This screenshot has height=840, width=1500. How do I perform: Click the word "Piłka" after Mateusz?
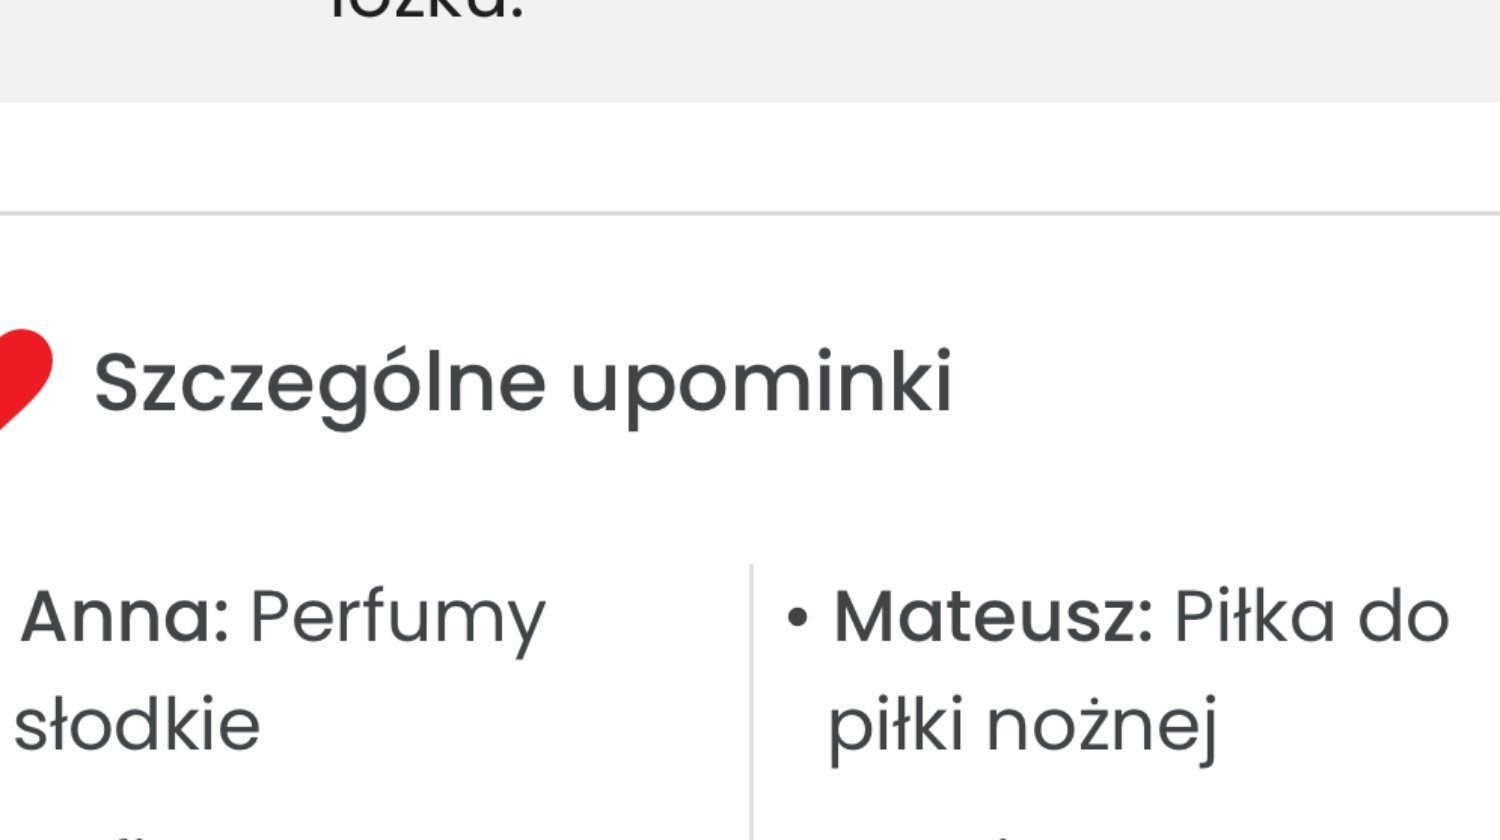(1255, 616)
